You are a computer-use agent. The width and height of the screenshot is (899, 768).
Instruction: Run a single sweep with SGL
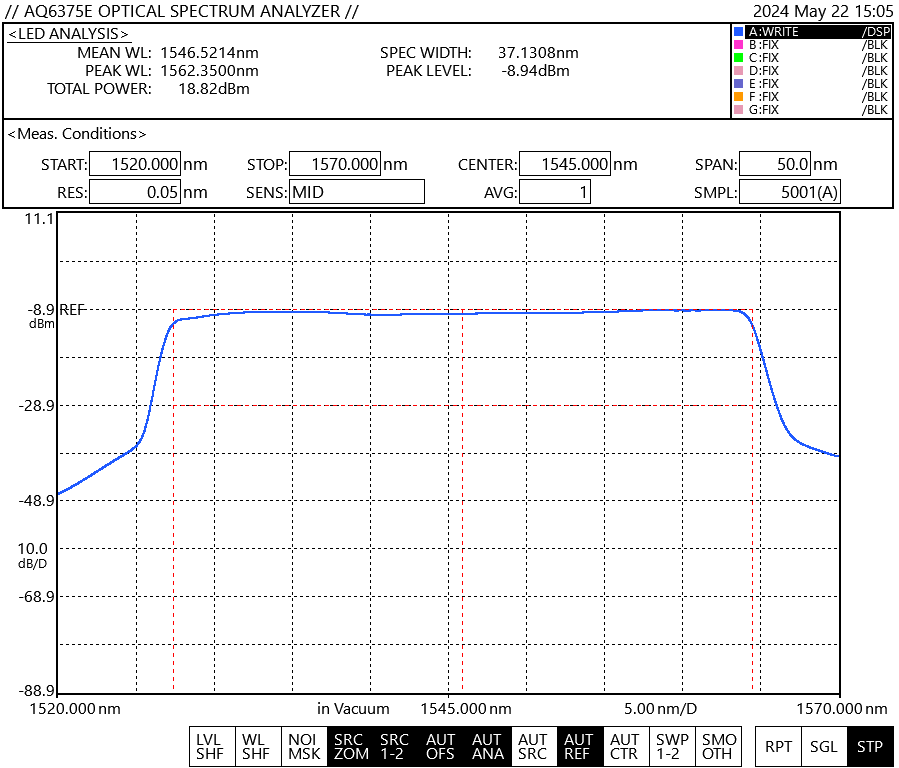pos(824,746)
